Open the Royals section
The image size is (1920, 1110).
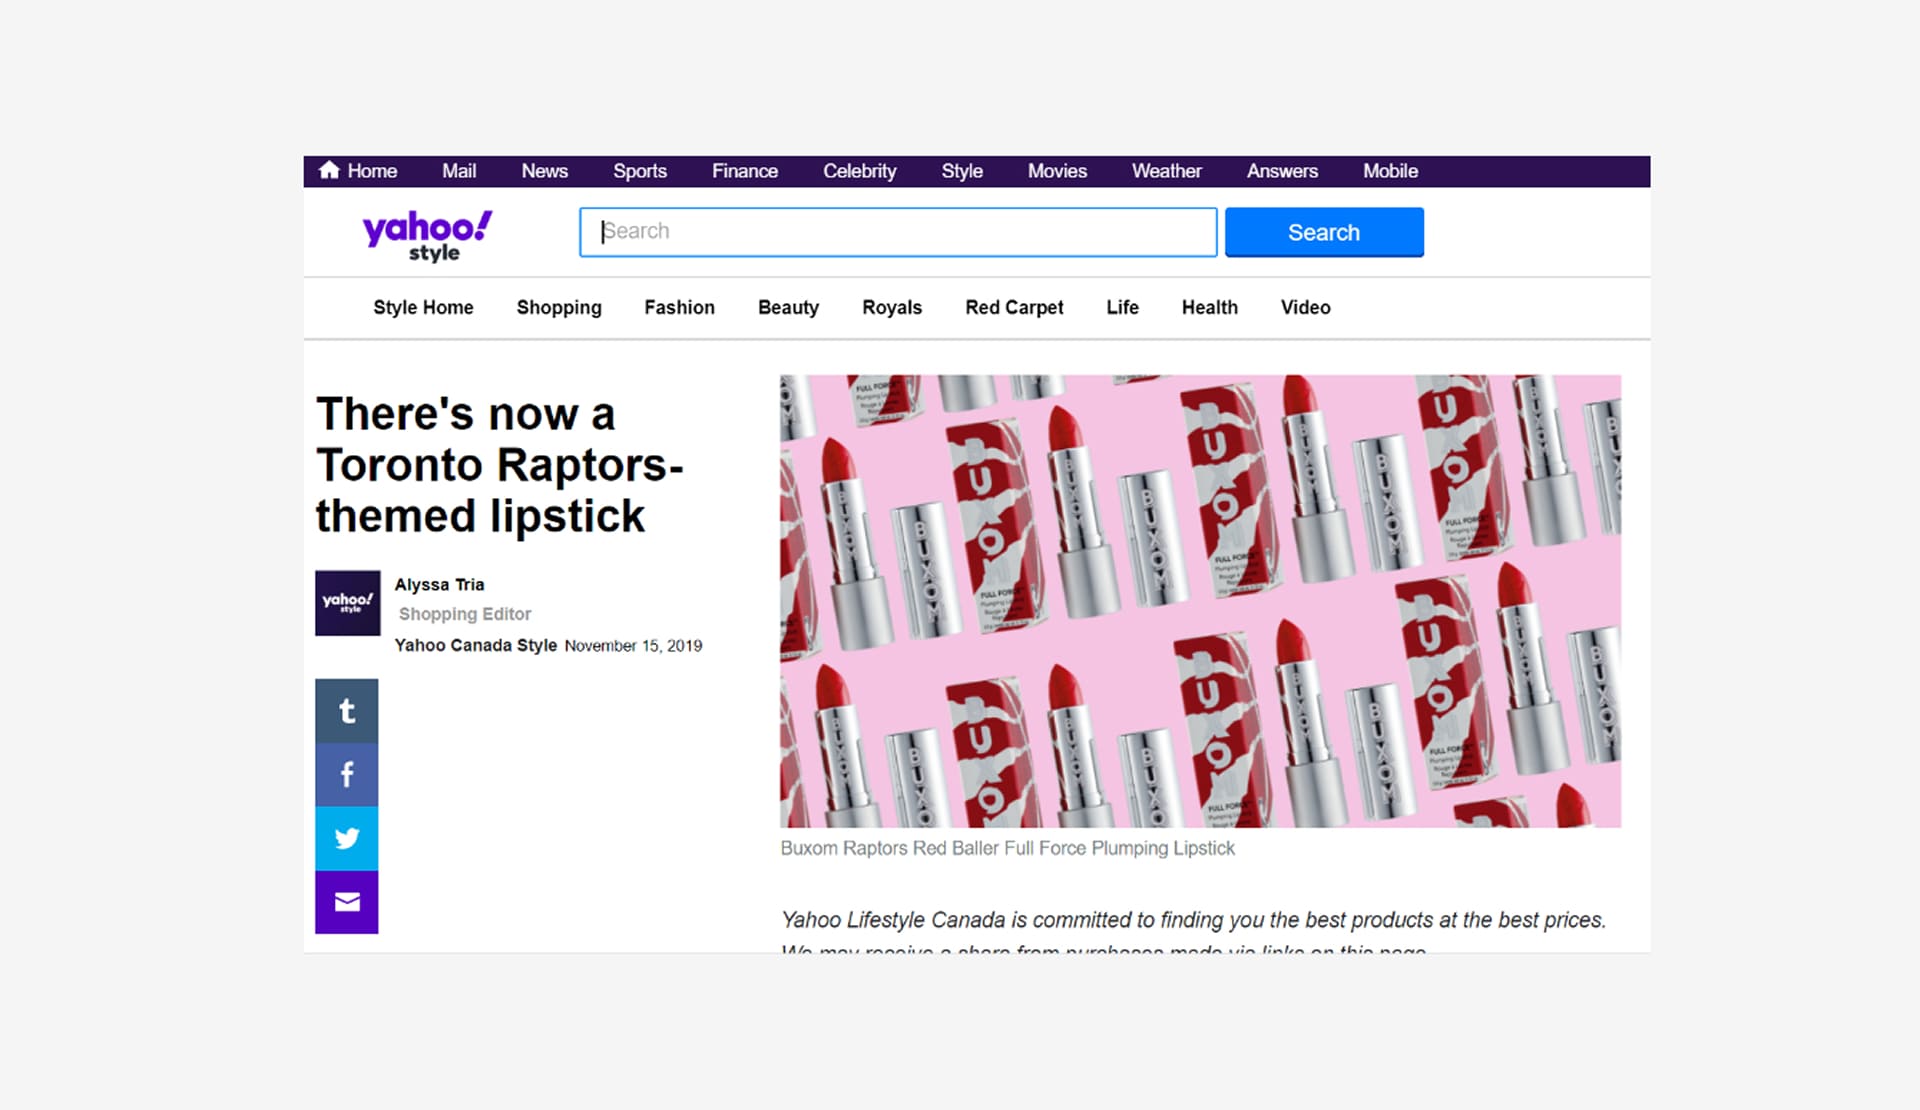click(x=892, y=307)
